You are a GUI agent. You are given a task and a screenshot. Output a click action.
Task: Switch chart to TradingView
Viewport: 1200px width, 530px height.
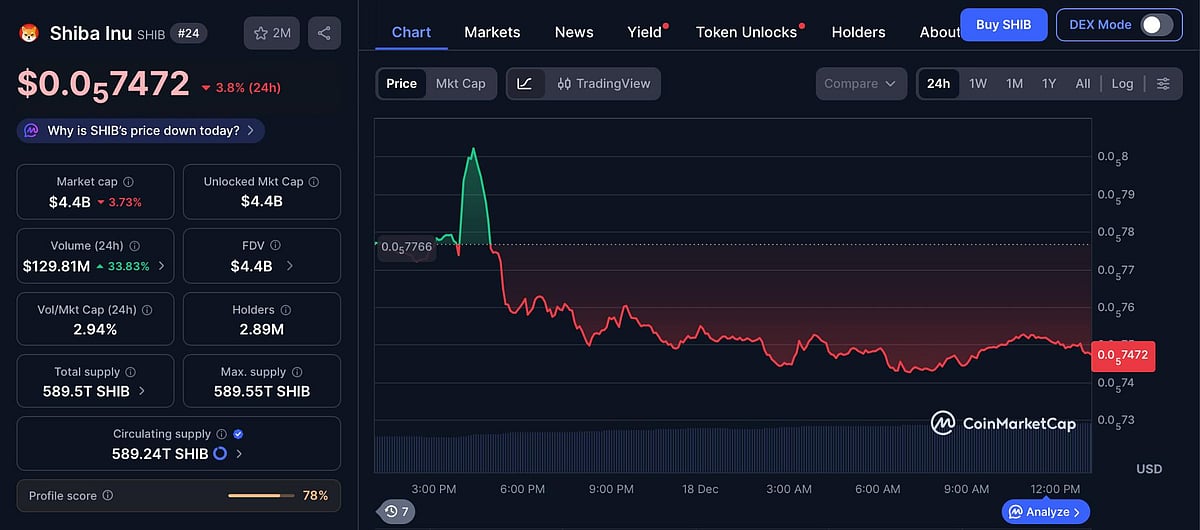604,84
